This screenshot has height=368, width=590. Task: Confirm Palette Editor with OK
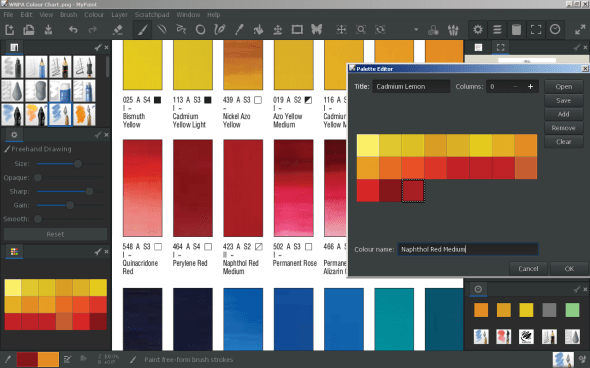point(569,269)
